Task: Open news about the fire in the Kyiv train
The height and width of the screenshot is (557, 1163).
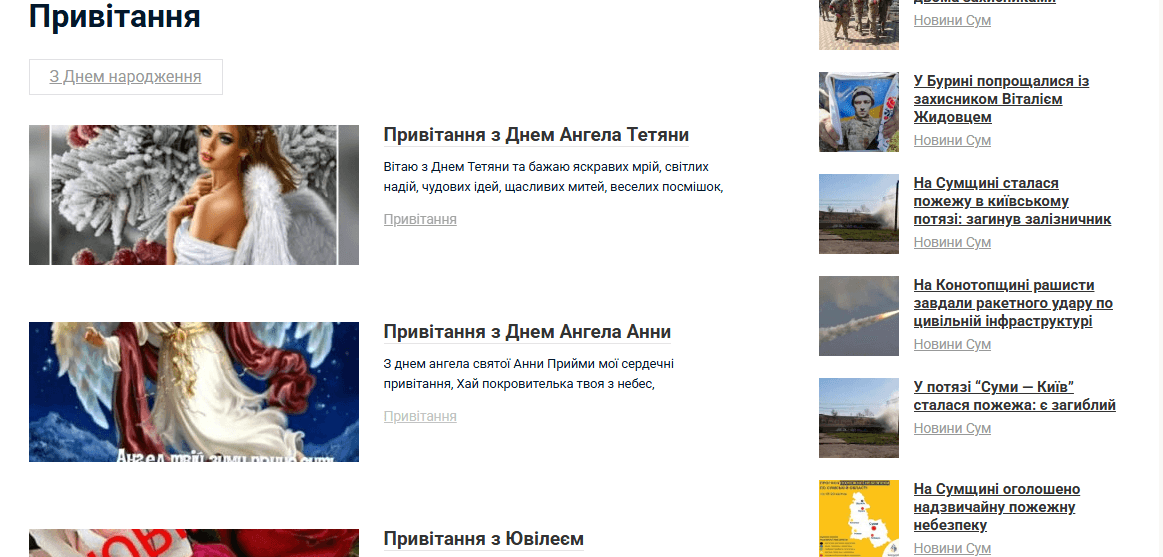Action: [x=1012, y=201]
